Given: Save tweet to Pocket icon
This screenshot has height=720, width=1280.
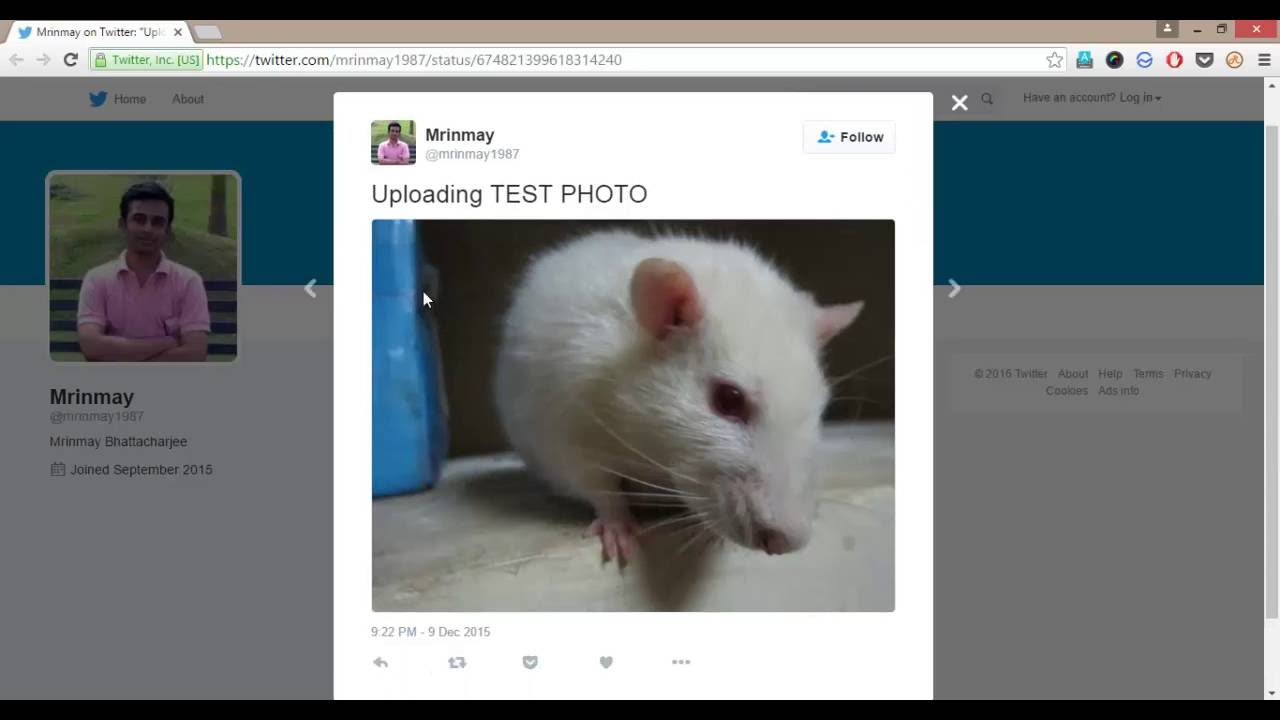Looking at the screenshot, I should coord(530,662).
